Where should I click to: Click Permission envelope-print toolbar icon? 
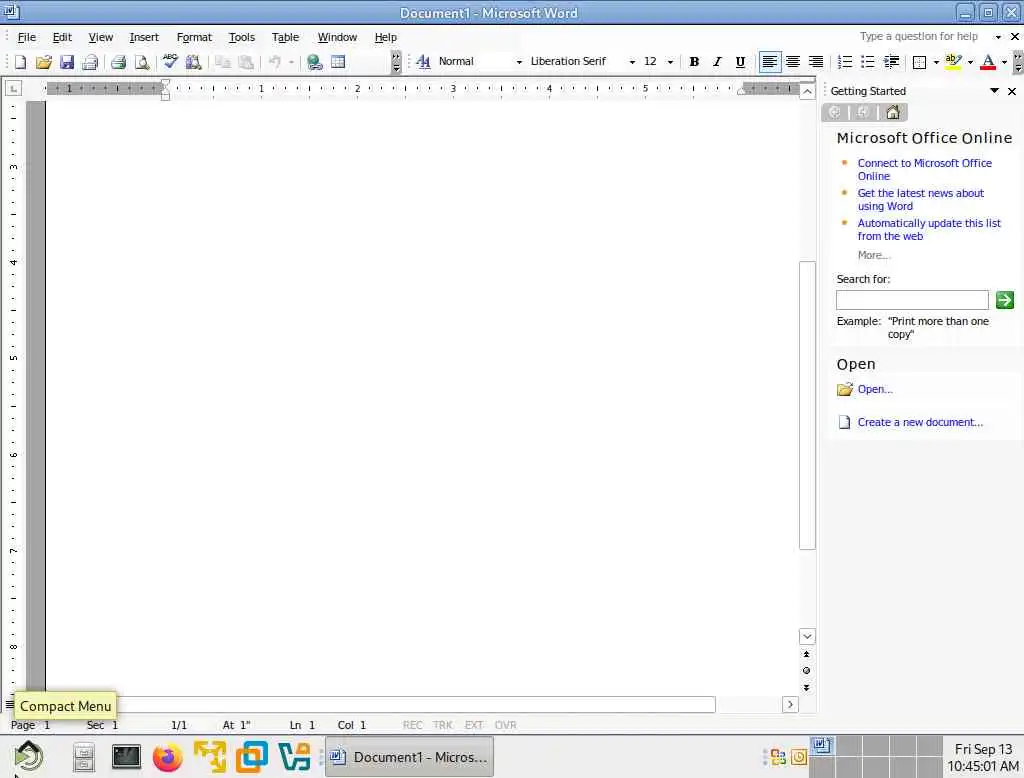point(89,62)
